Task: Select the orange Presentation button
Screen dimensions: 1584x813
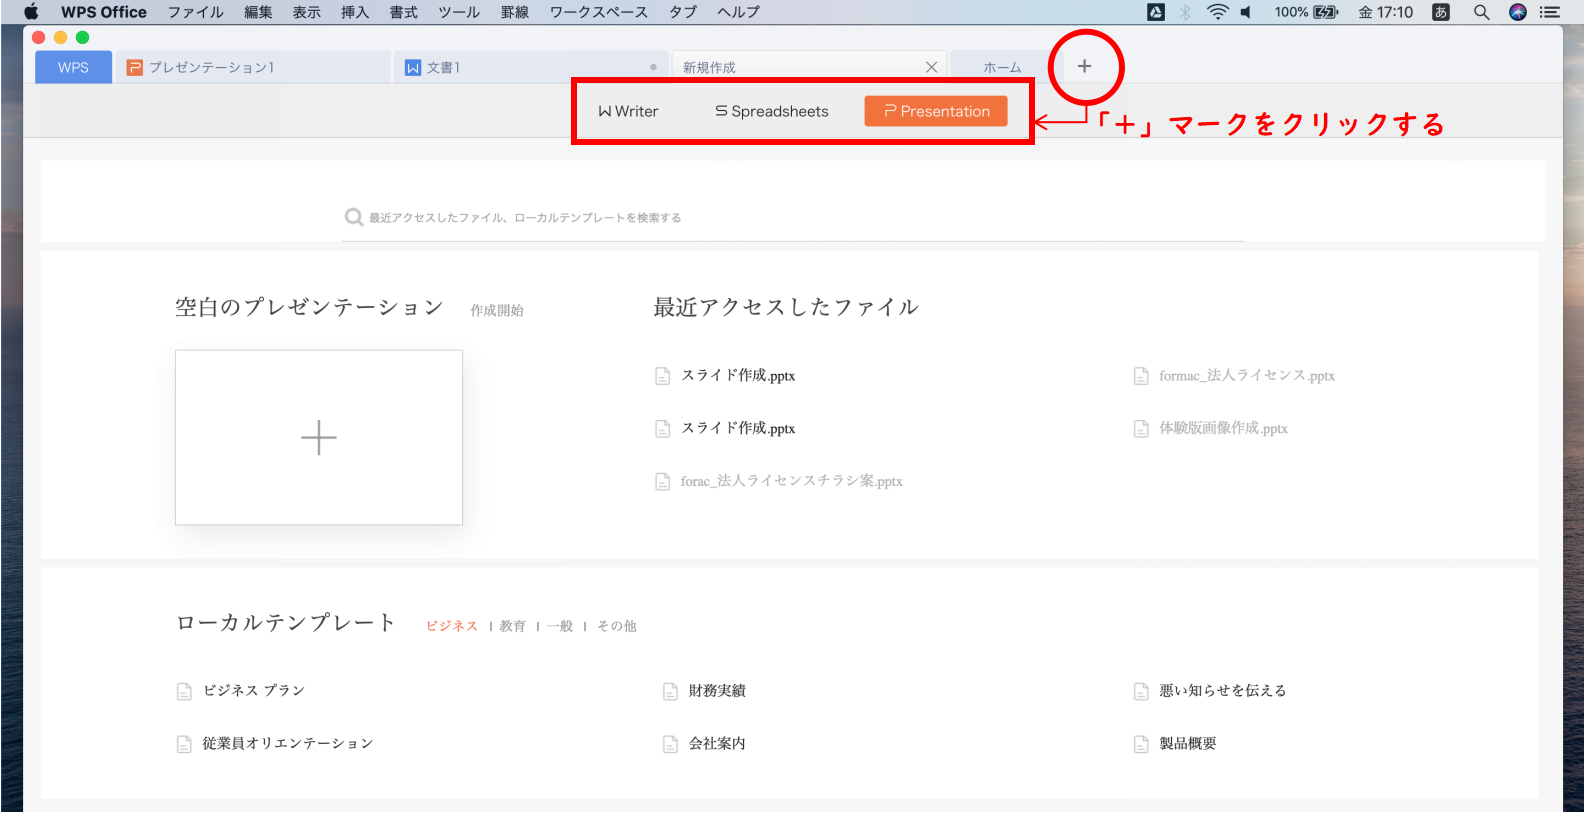Action: coord(936,111)
